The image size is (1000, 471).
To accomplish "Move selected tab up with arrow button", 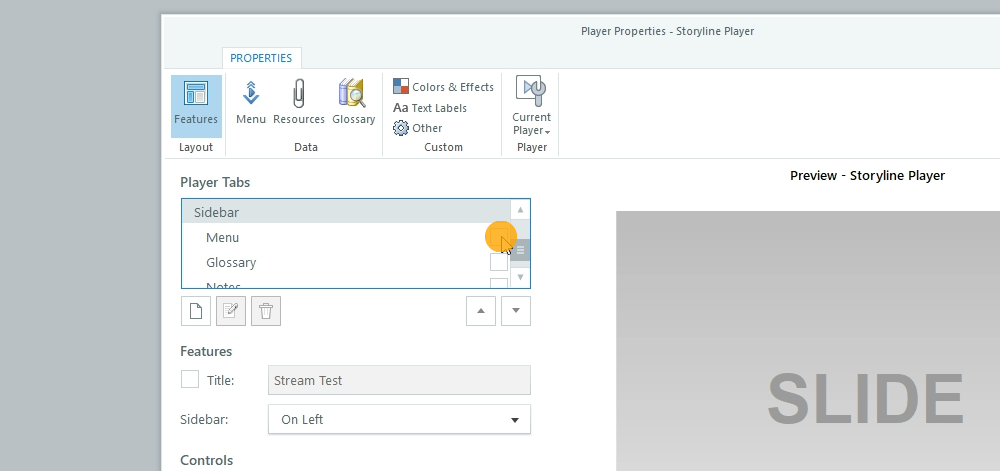I will (481, 311).
